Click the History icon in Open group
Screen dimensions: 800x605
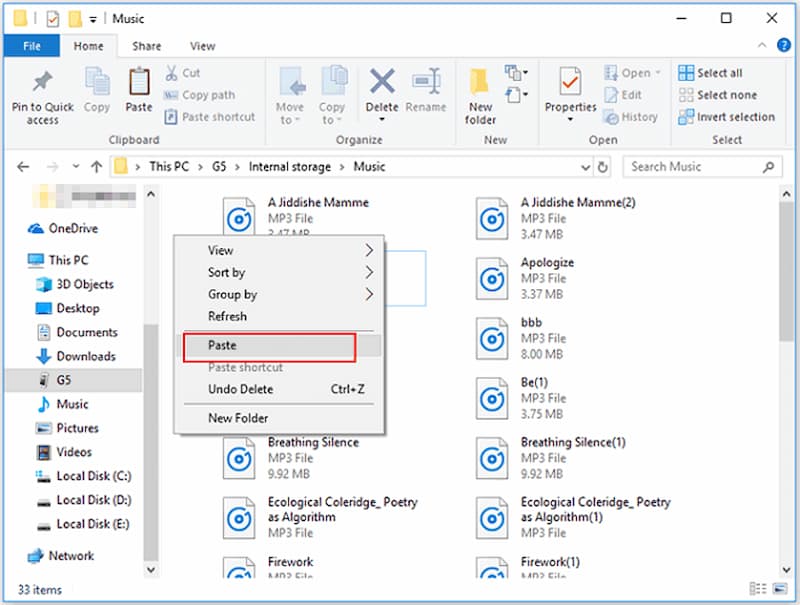click(631, 117)
